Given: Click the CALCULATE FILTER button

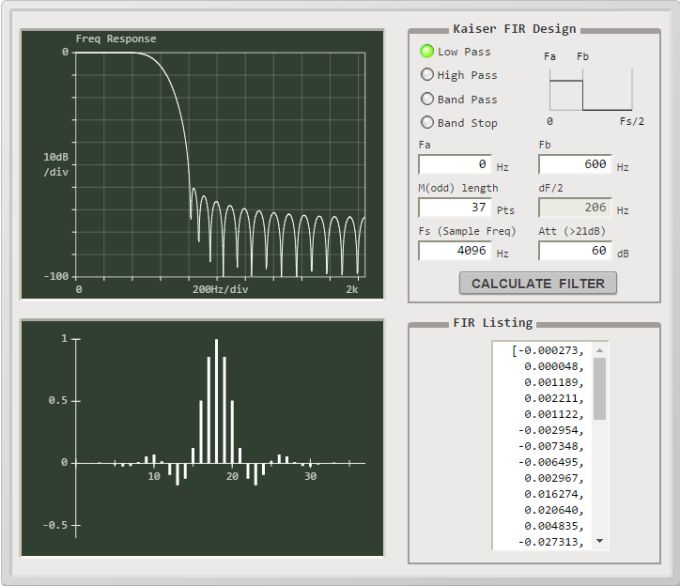Looking at the screenshot, I should 538,283.
